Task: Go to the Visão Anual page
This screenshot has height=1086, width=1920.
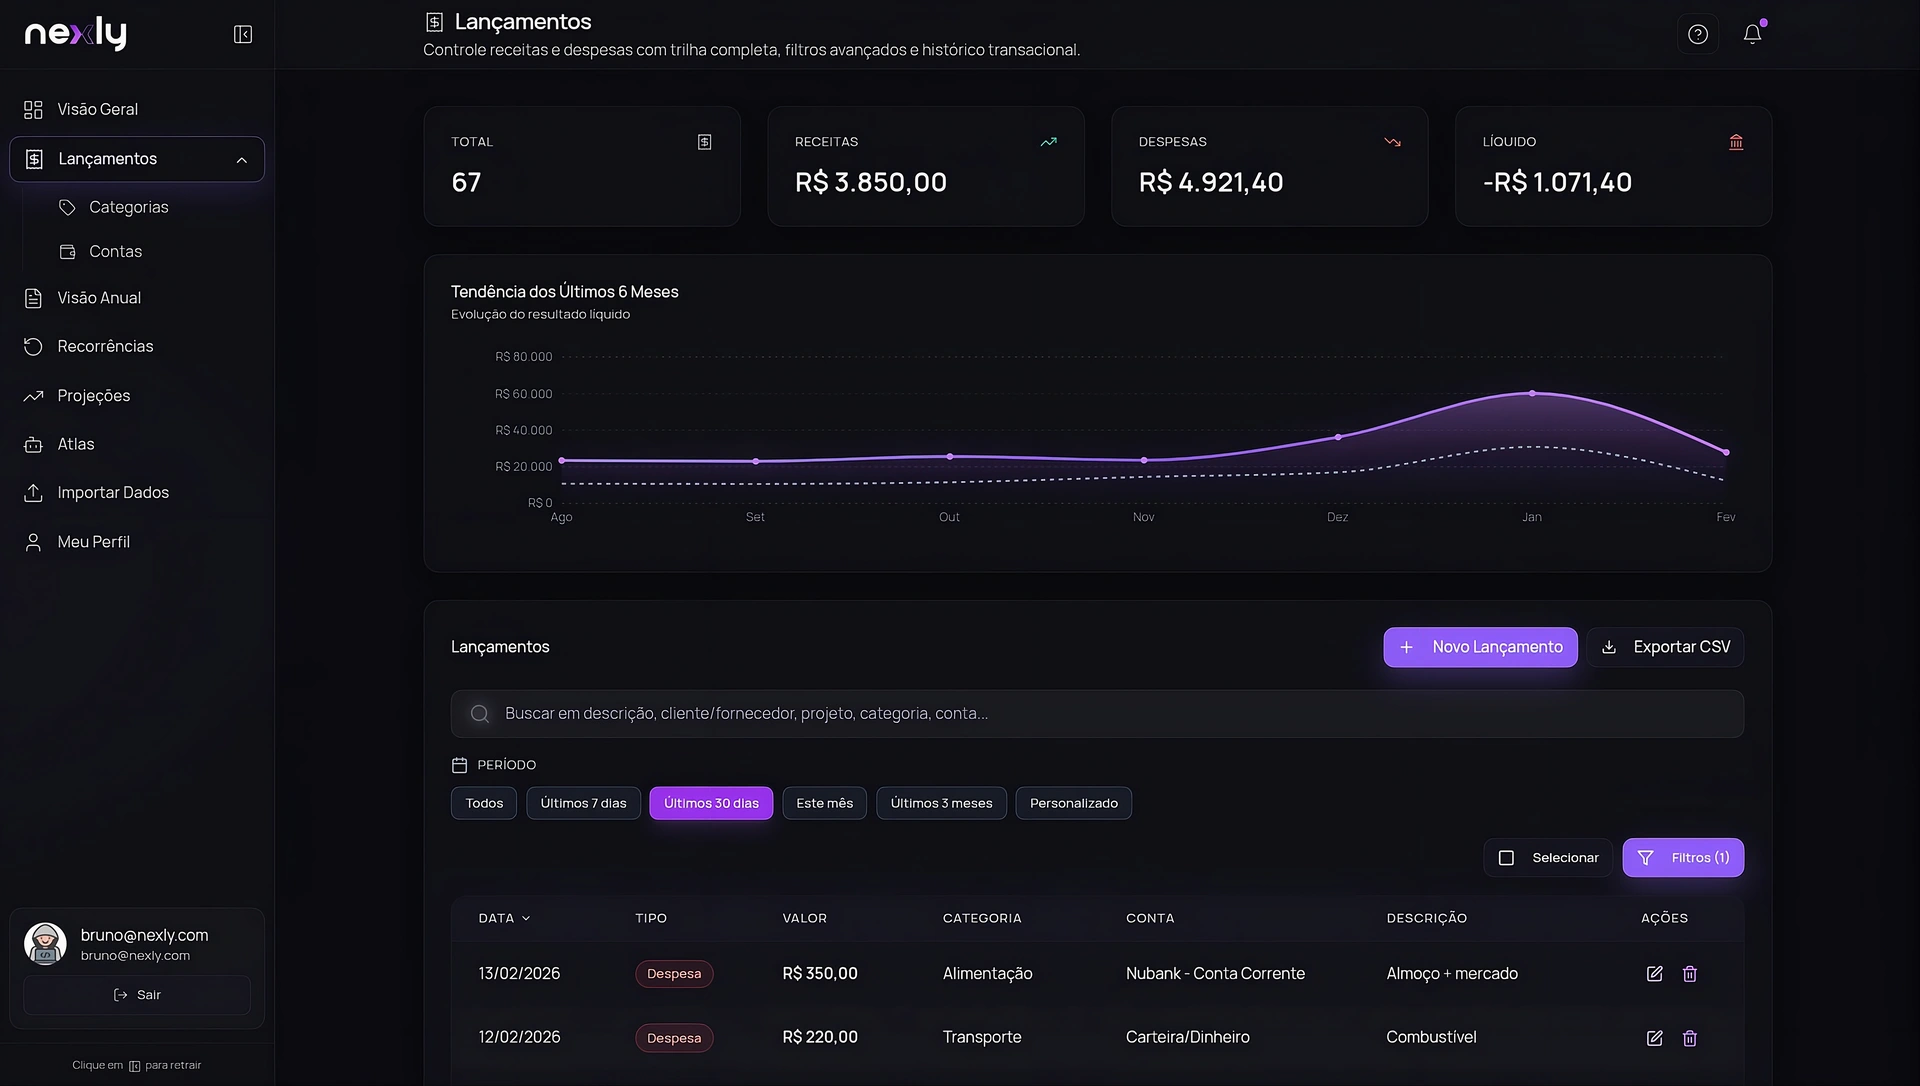Action: pyautogui.click(x=98, y=298)
